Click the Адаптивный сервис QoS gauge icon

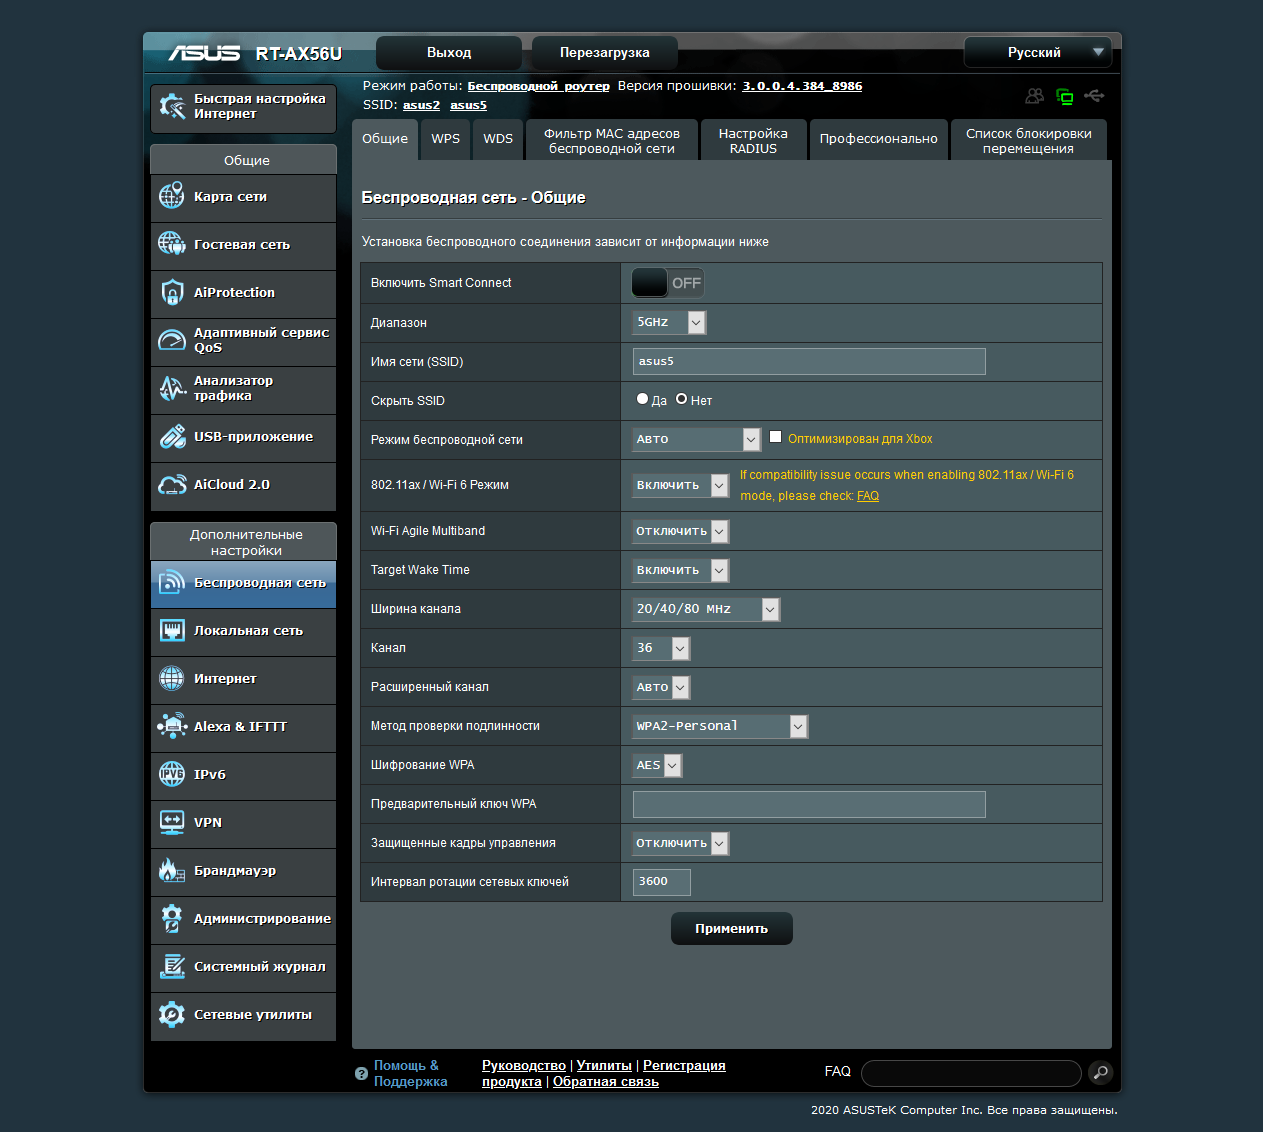point(172,340)
